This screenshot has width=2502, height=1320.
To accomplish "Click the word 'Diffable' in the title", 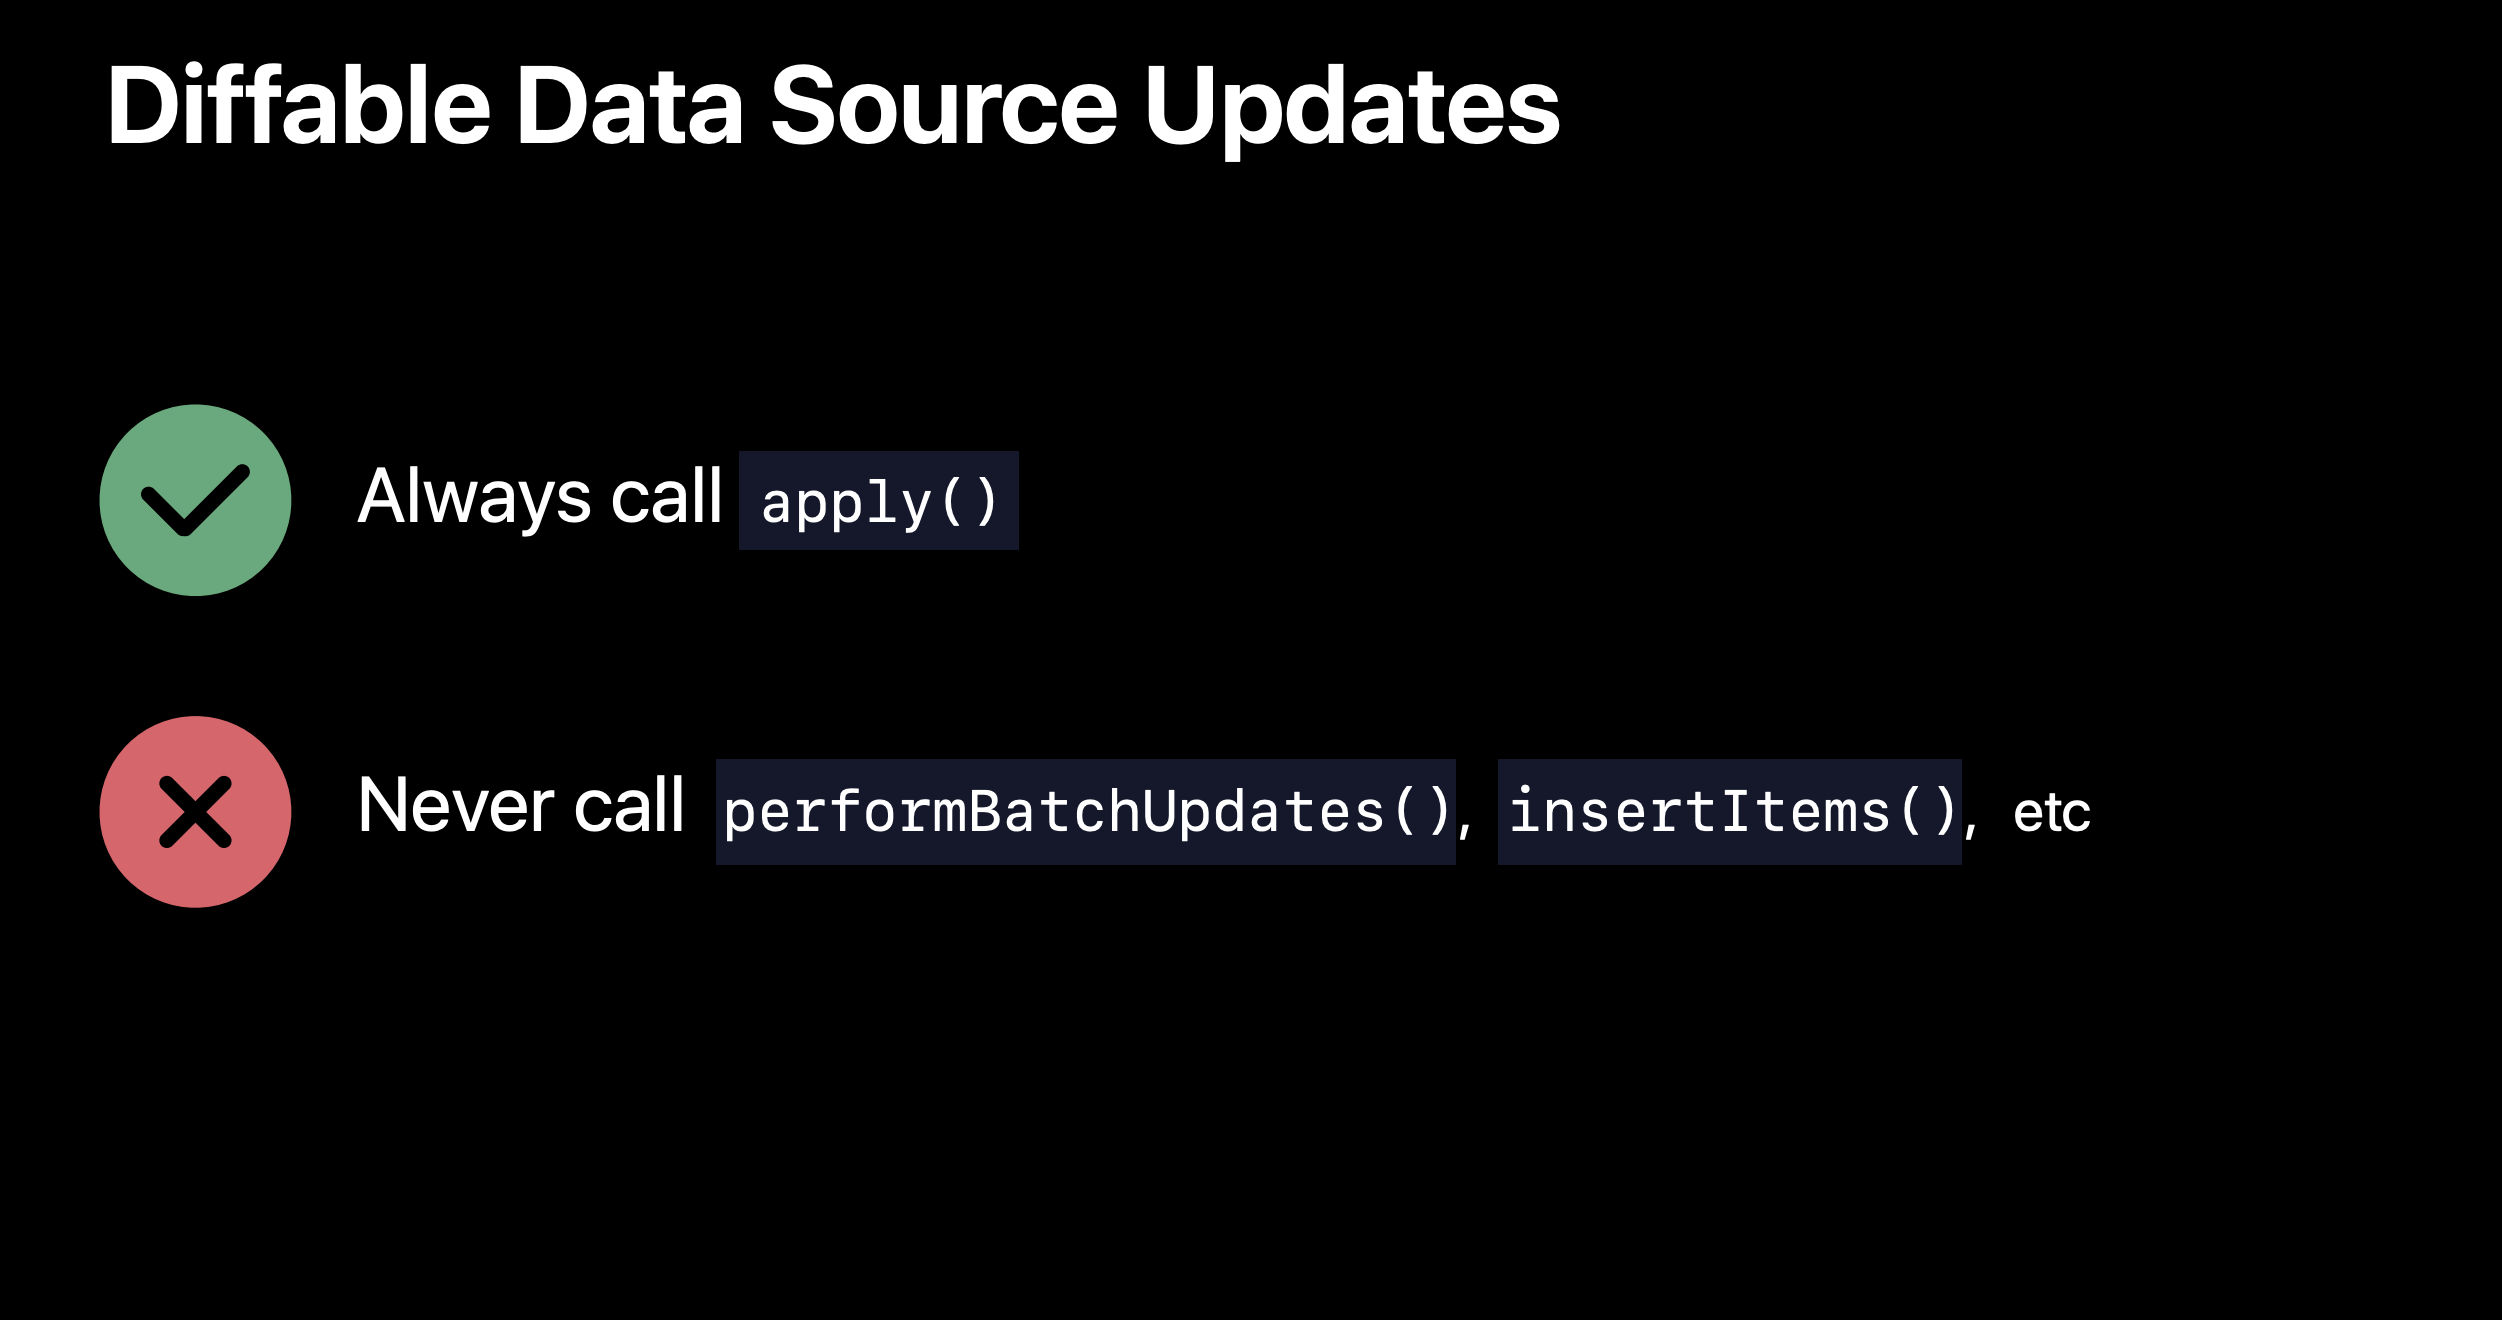I will 299,105.
